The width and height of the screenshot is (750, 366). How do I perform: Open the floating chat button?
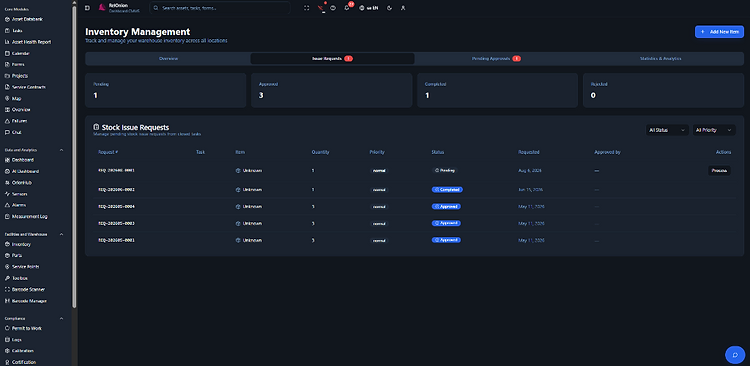coord(735,355)
